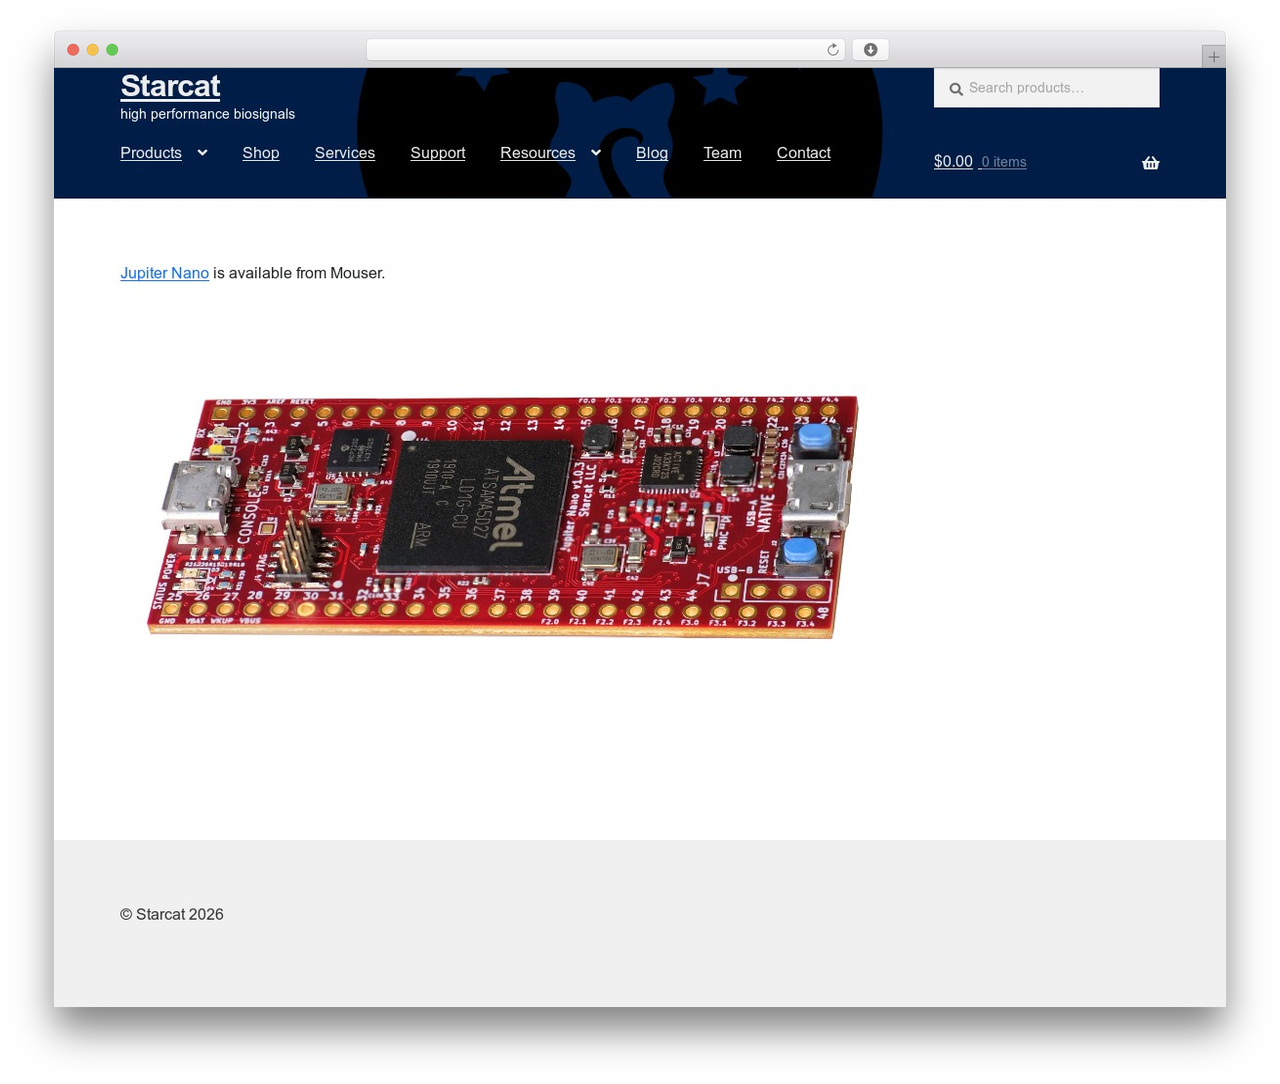Reload the page using the refresh icon
The height and width of the screenshot is (1084, 1280).
[x=833, y=50]
